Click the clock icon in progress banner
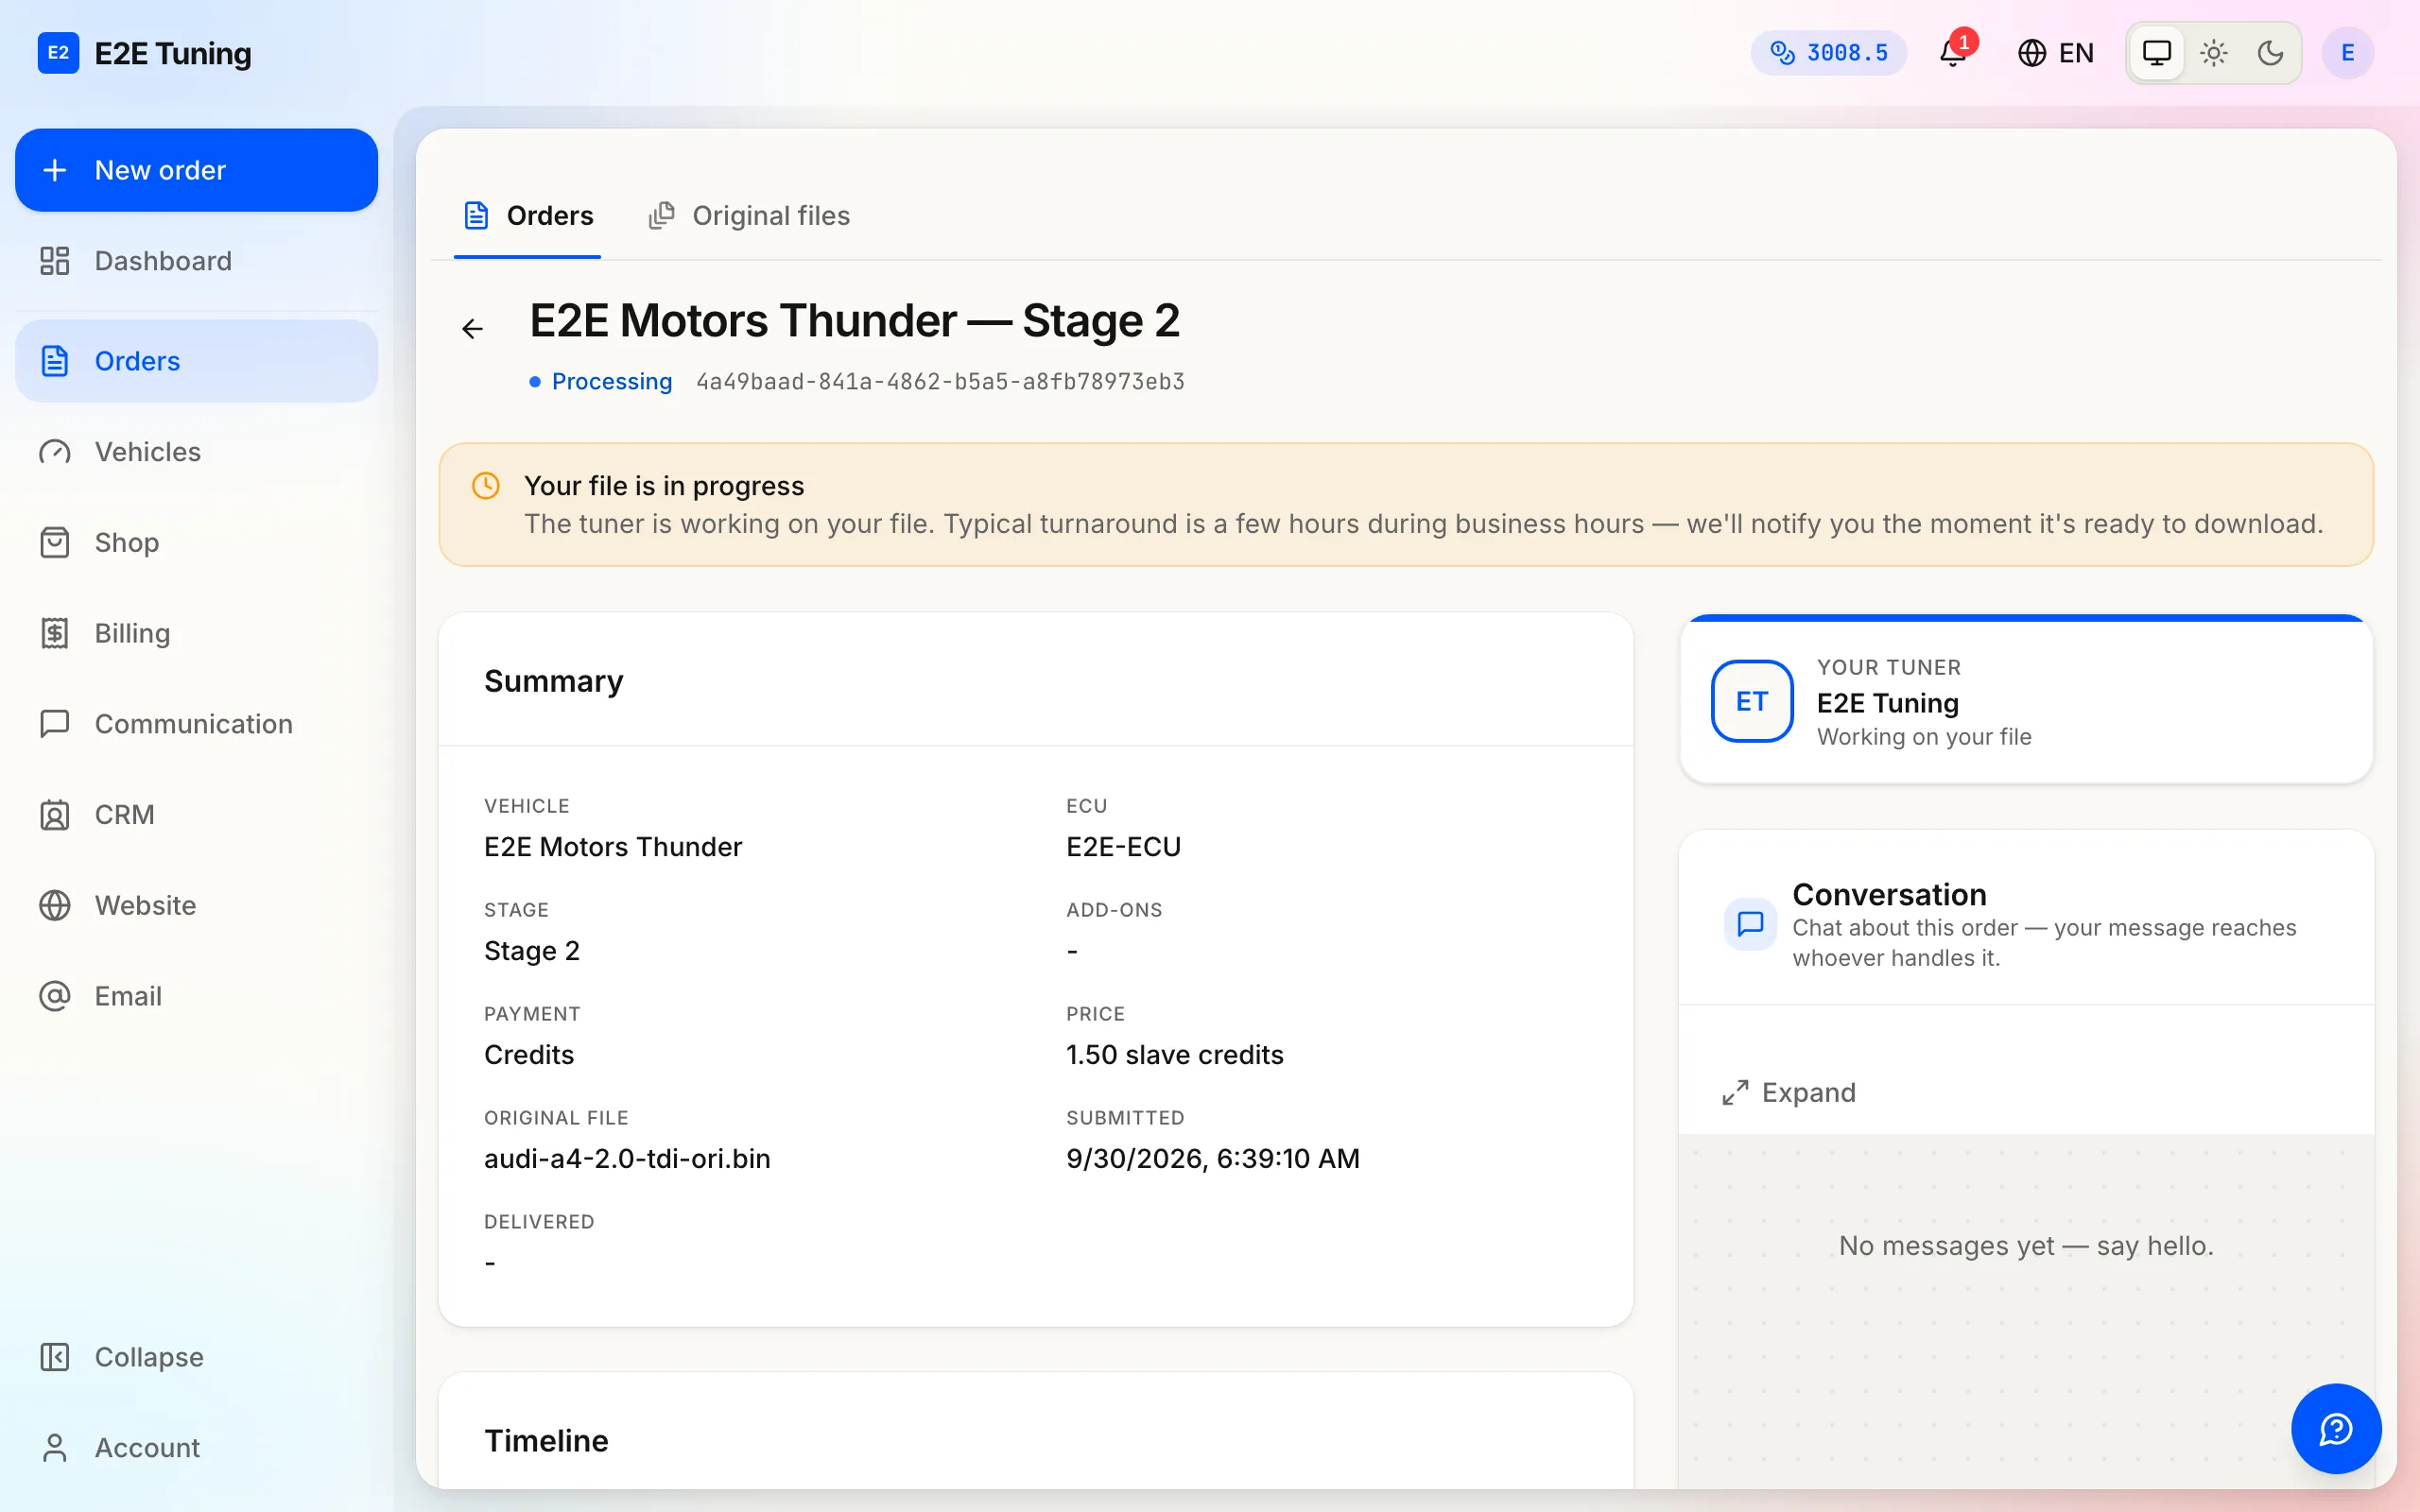 tap(486, 486)
